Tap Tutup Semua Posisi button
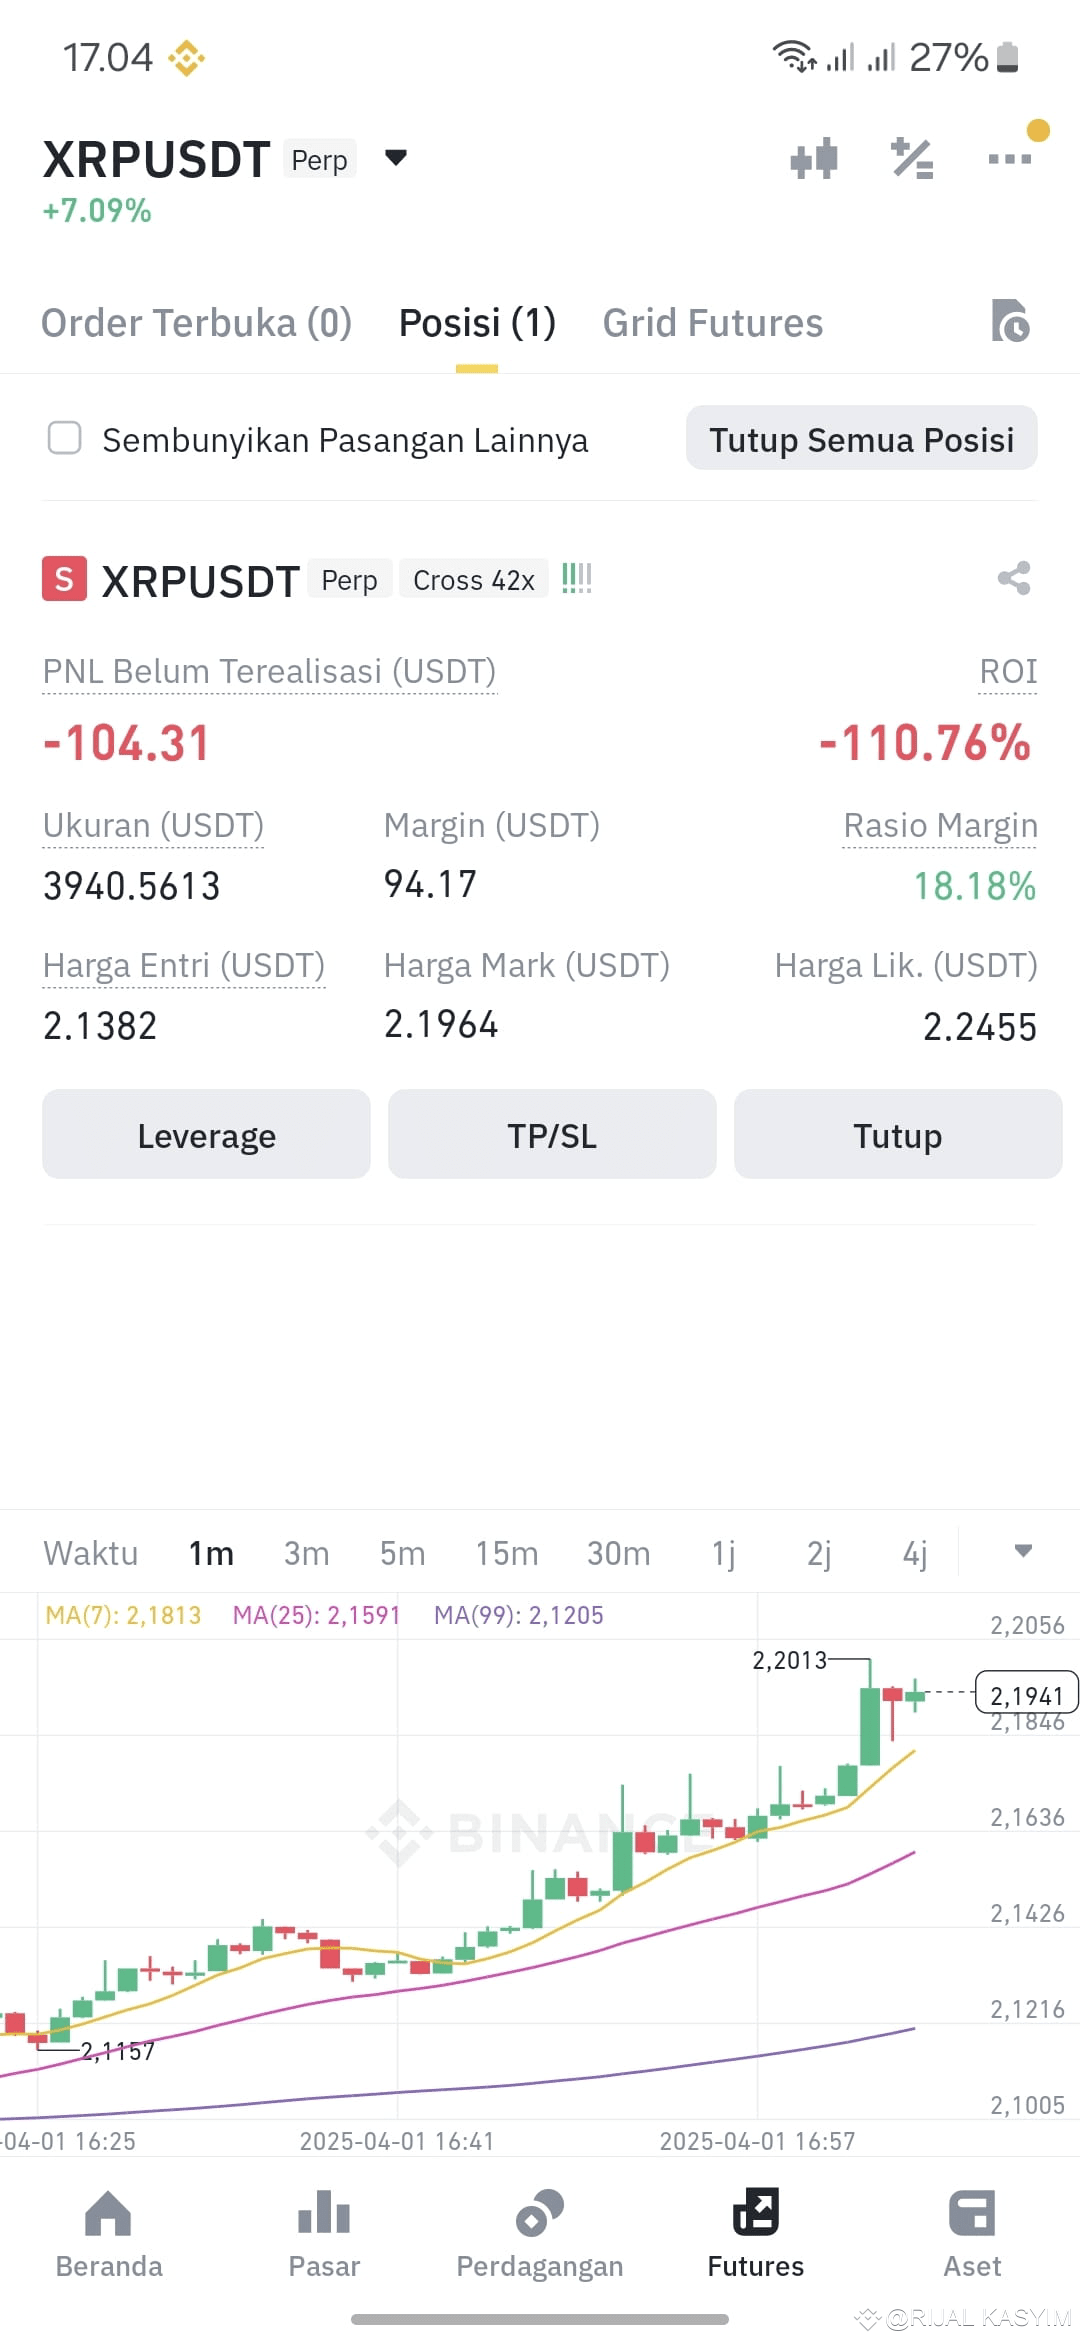Image resolution: width=1080 pixels, height=2340 pixels. click(862, 439)
